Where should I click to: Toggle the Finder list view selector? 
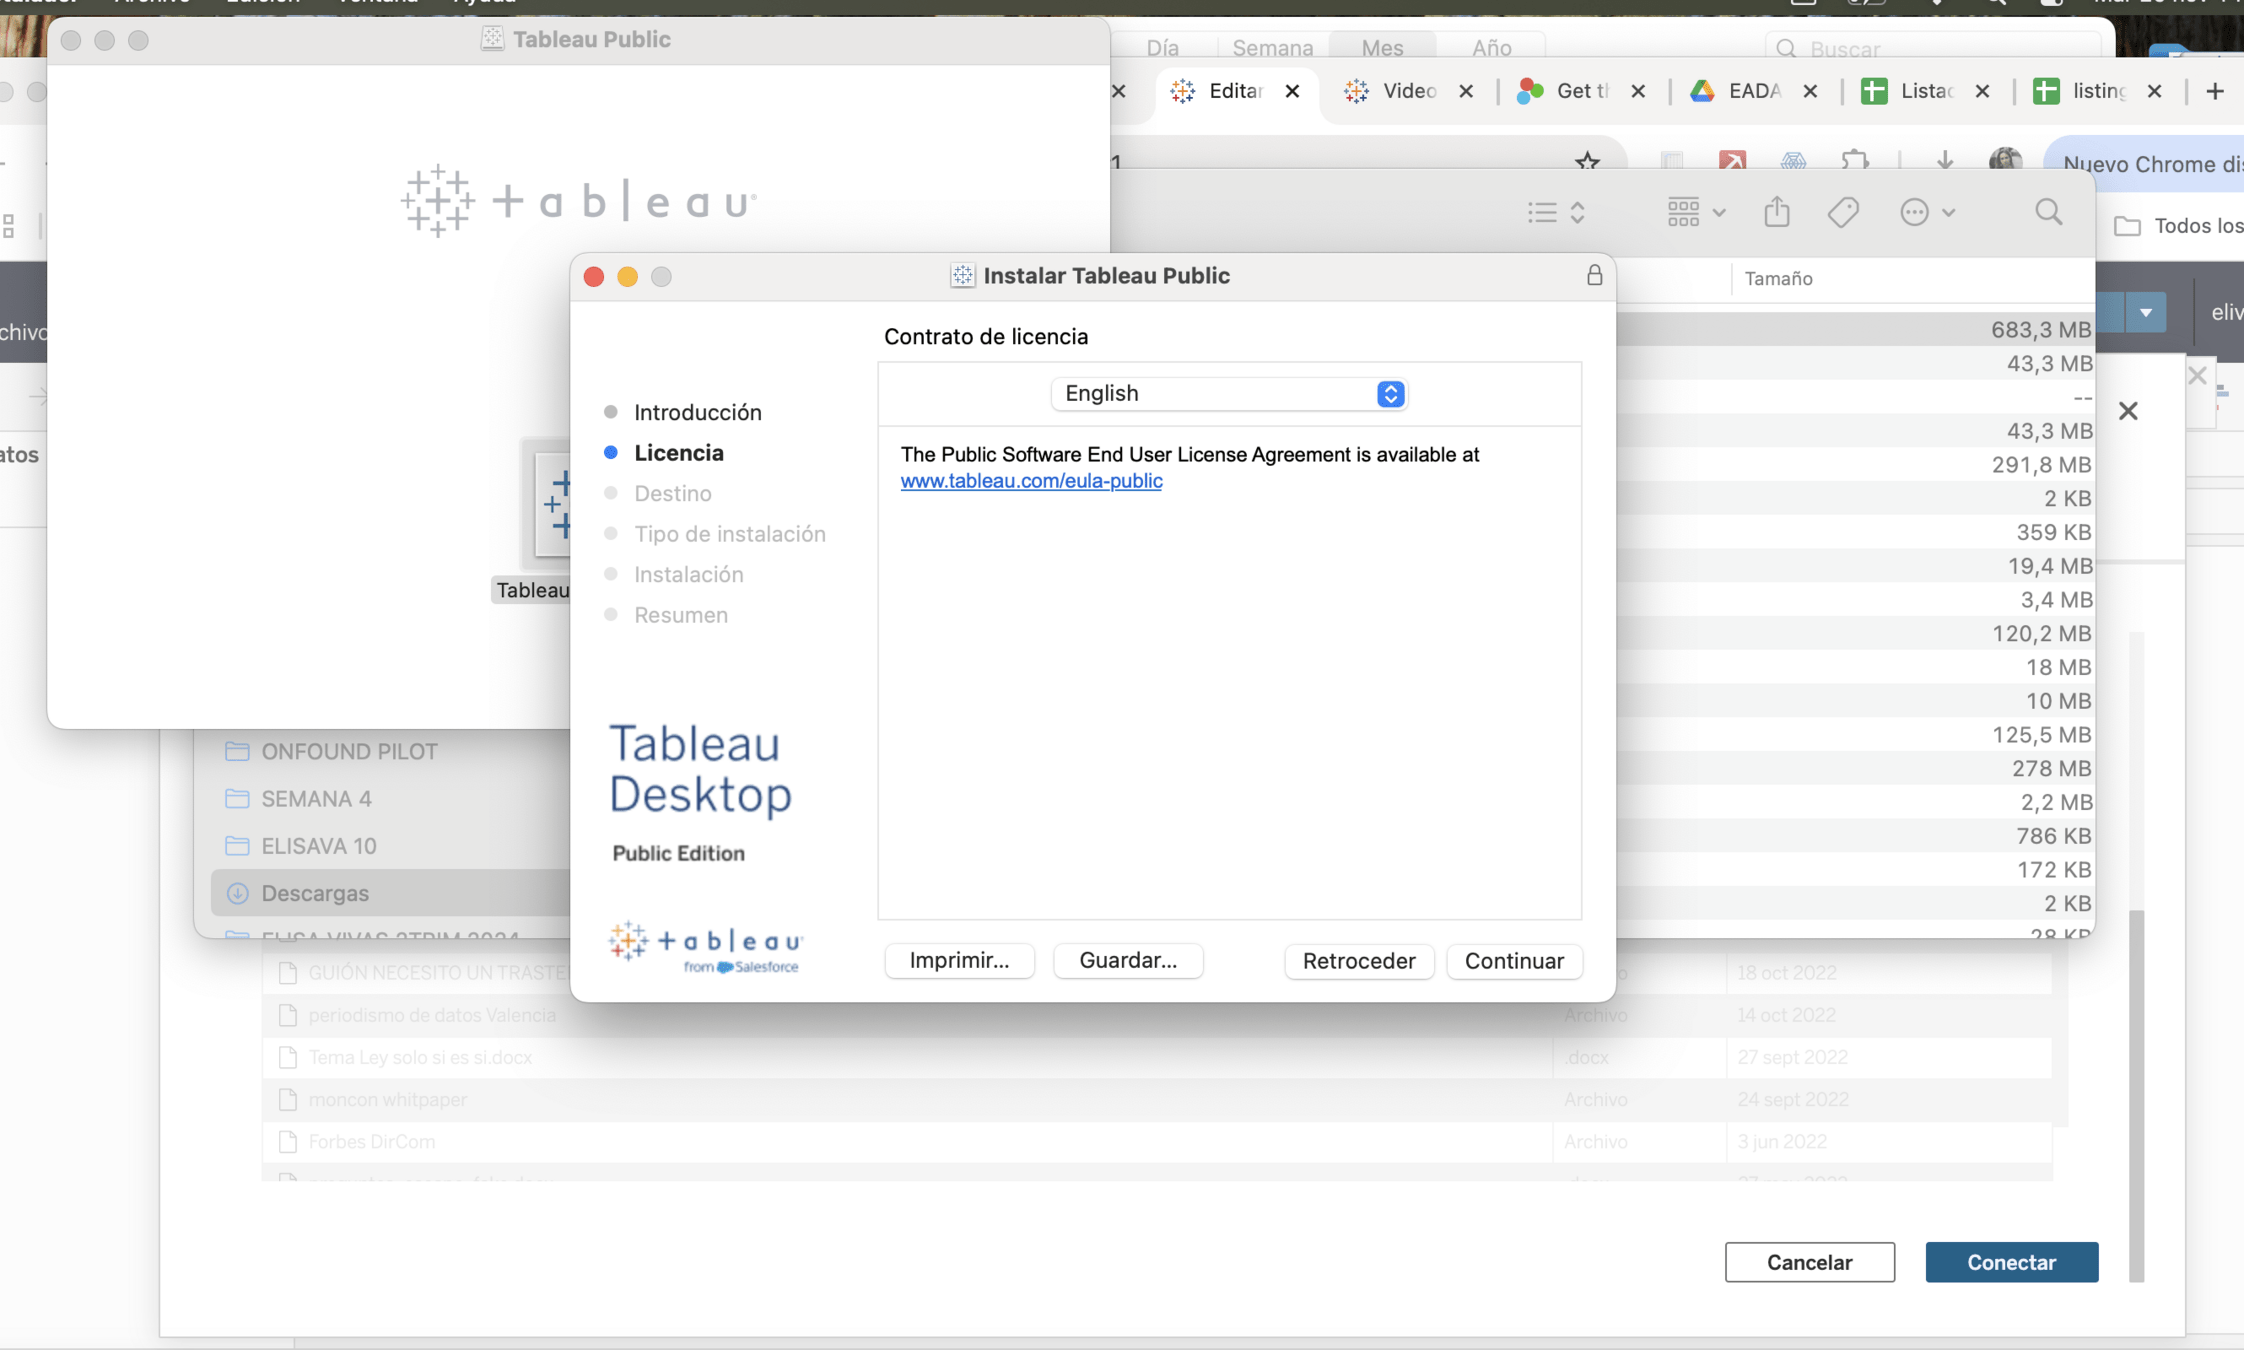(x=1556, y=212)
